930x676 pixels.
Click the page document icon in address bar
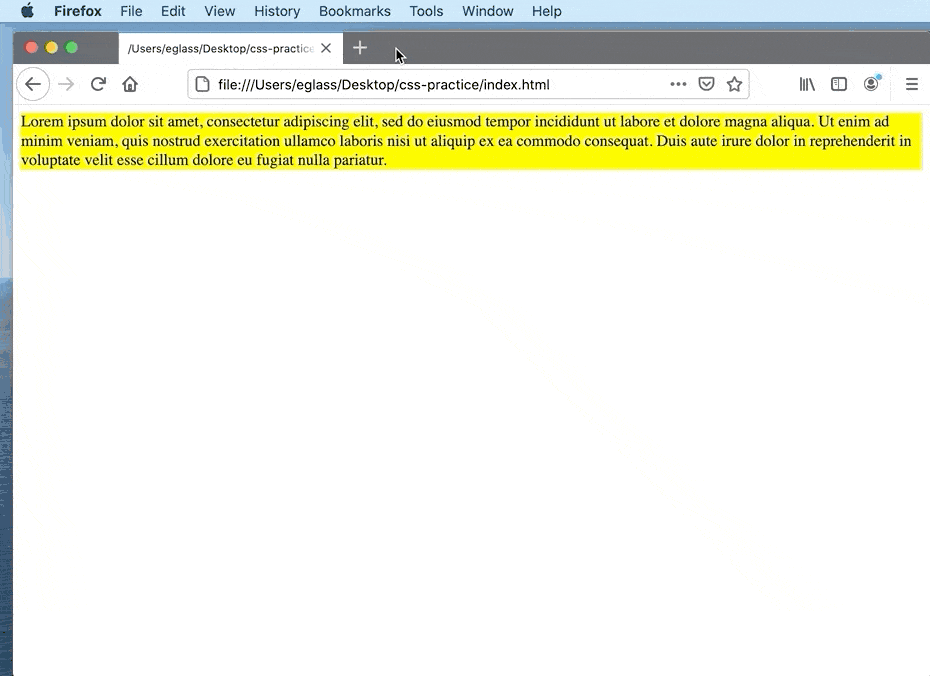click(202, 84)
